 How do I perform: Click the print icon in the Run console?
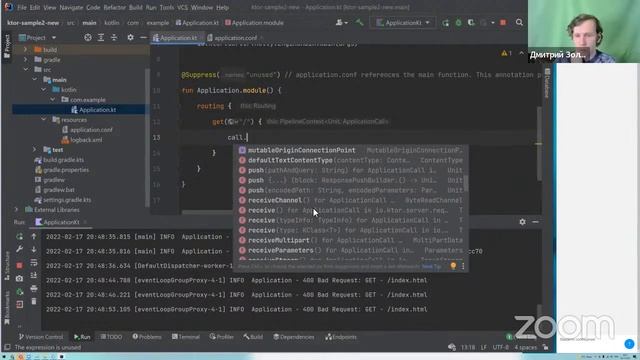pyautogui.click(x=34, y=289)
